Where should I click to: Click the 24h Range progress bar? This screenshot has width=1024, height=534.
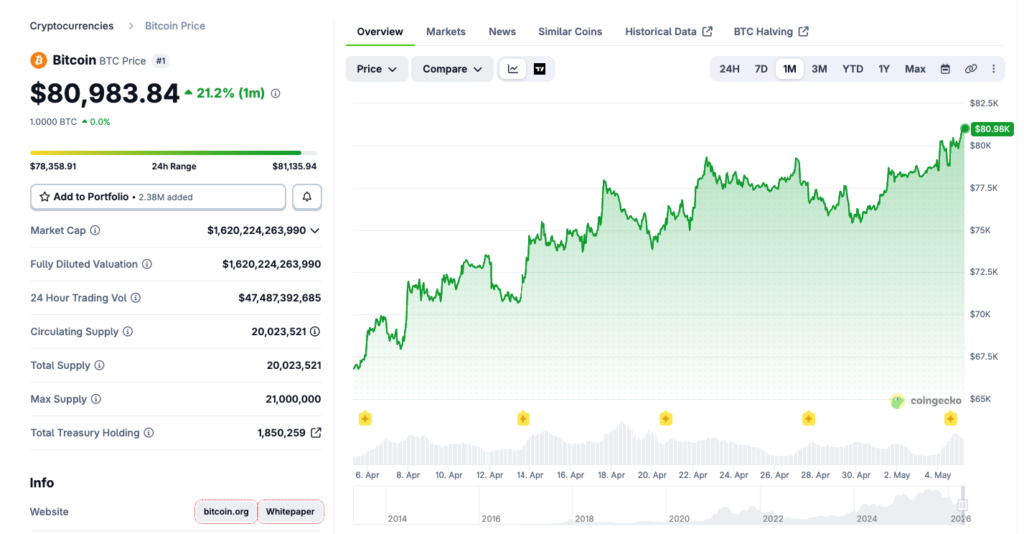click(x=174, y=153)
